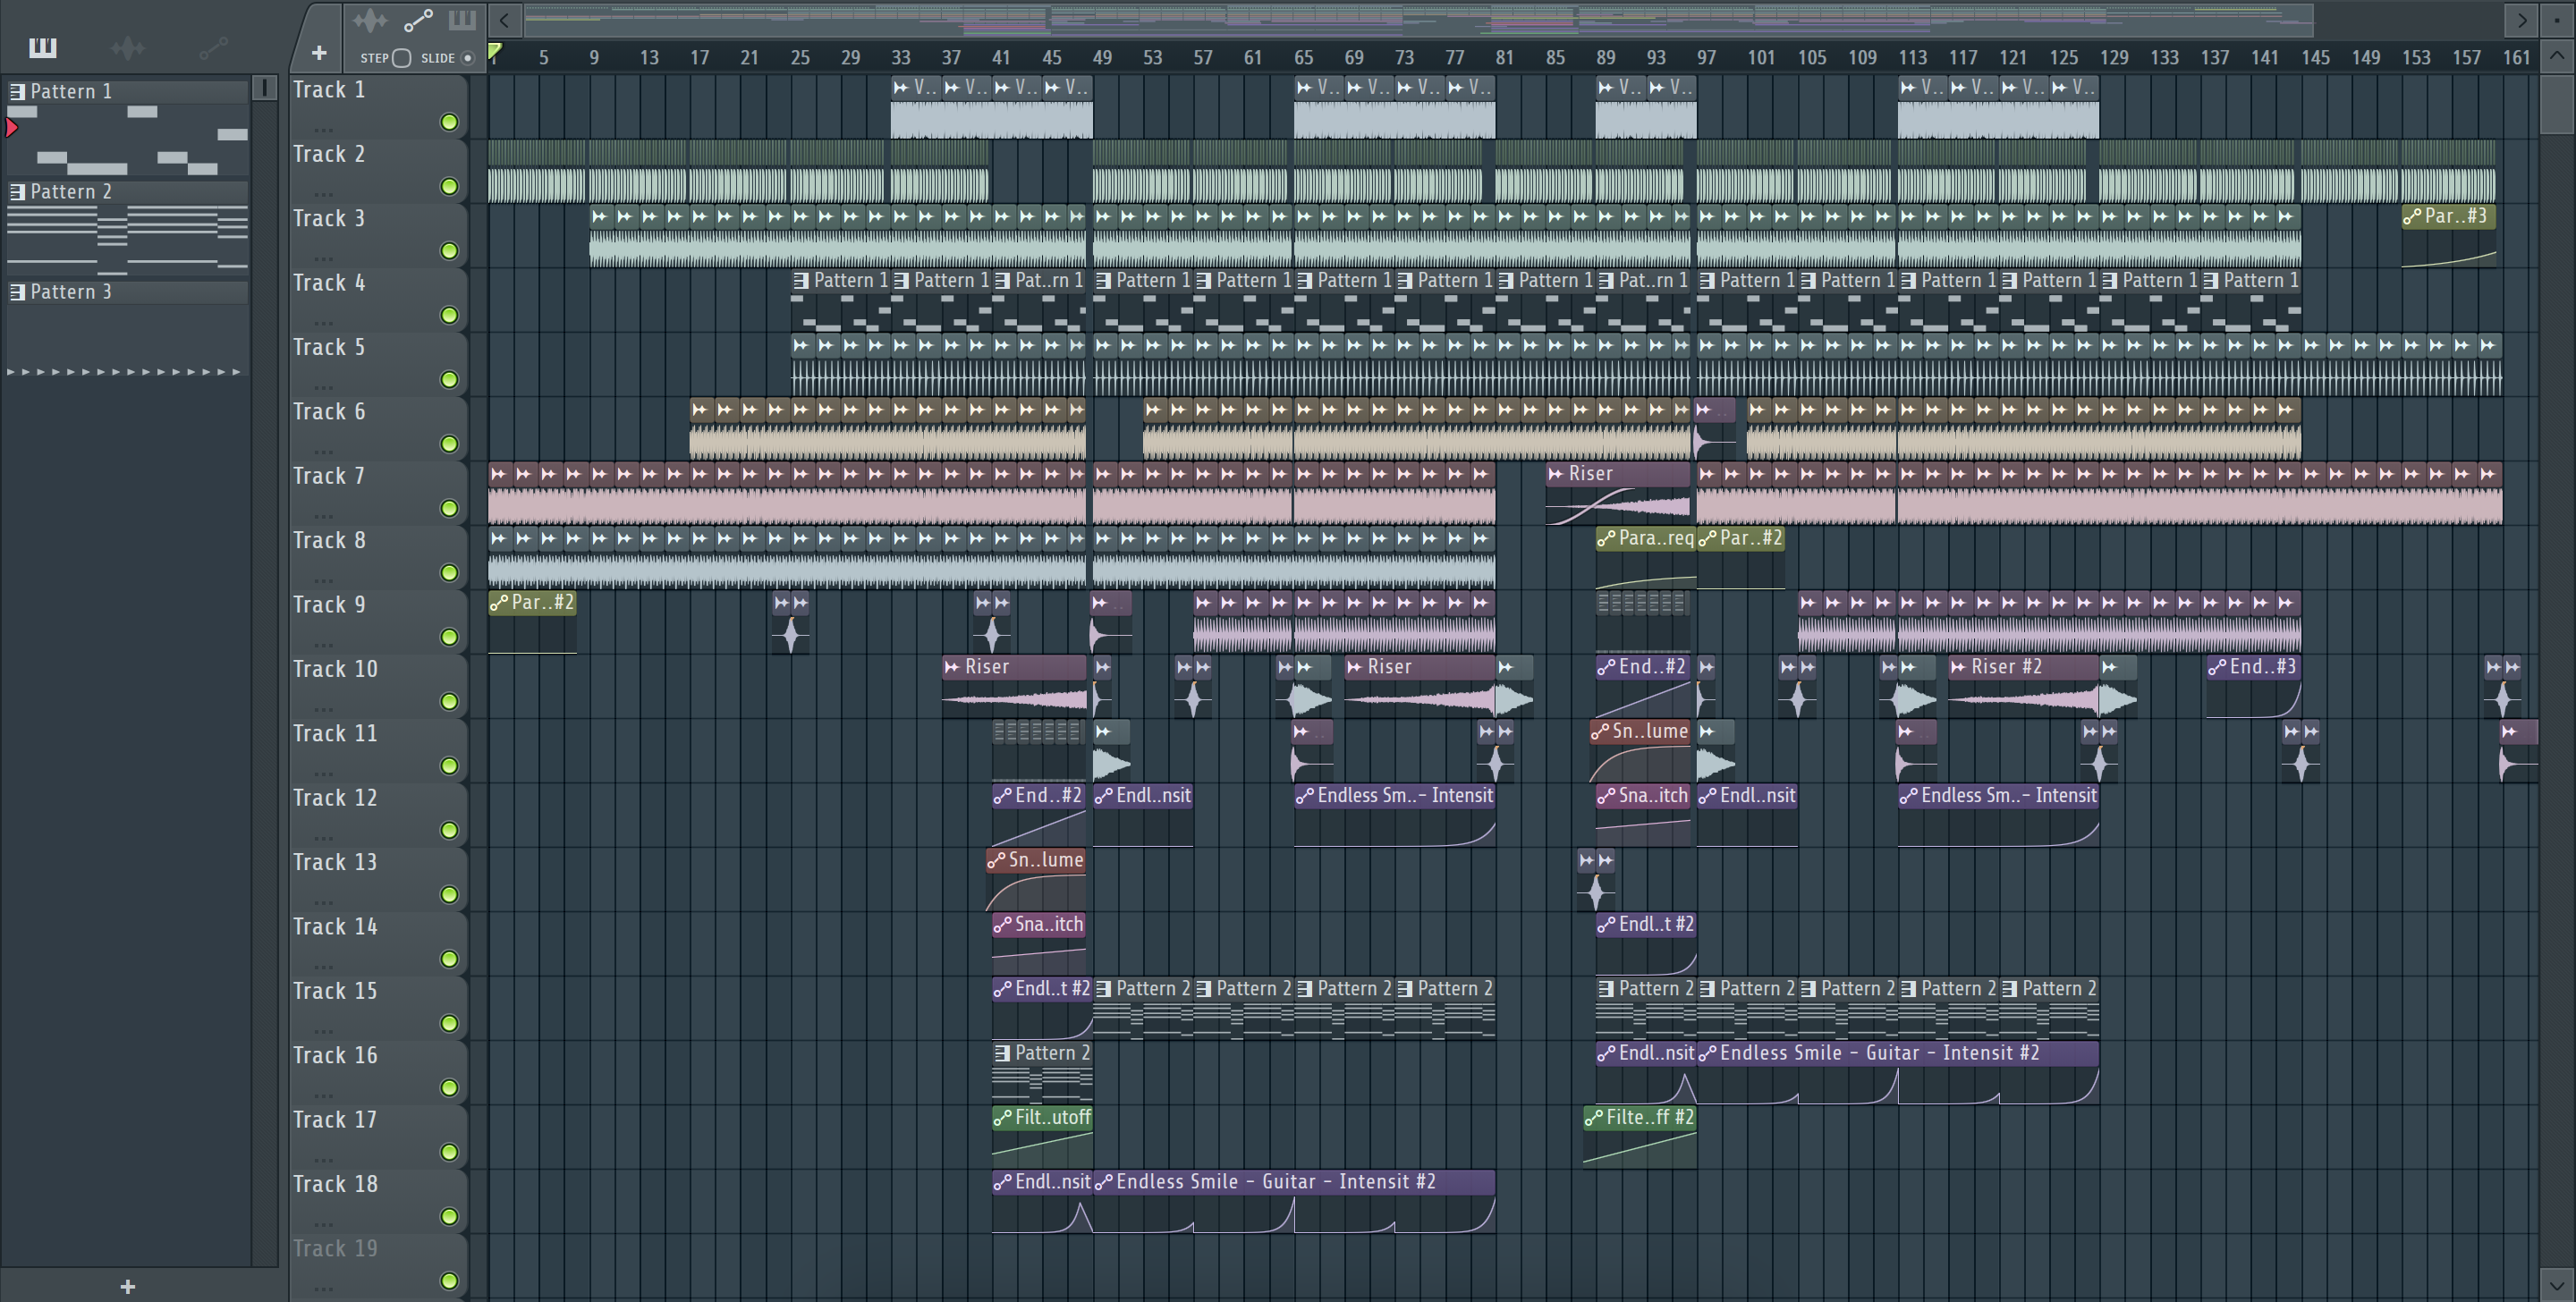Open the clip menu of Endl..t #2 on Track 14

coord(1606,925)
